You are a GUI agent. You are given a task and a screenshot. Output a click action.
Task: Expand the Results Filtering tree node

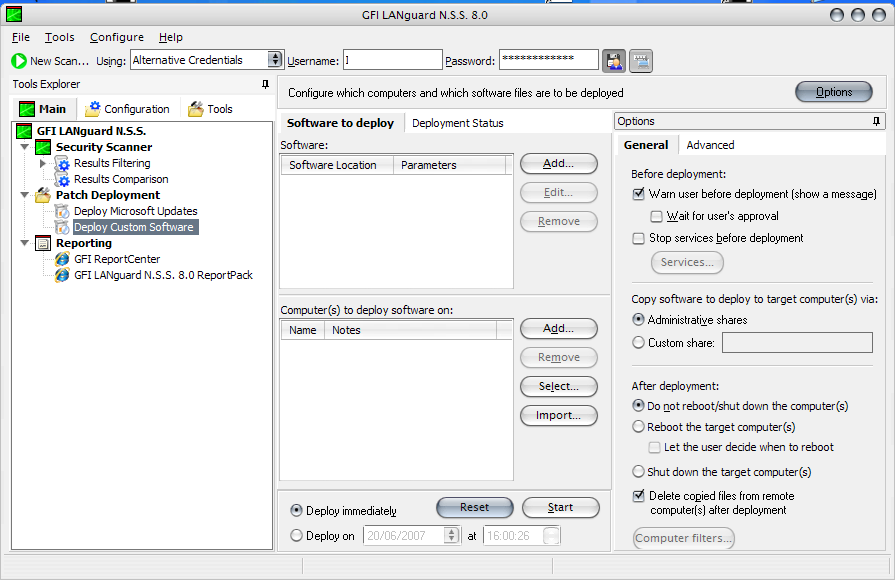[x=43, y=164]
